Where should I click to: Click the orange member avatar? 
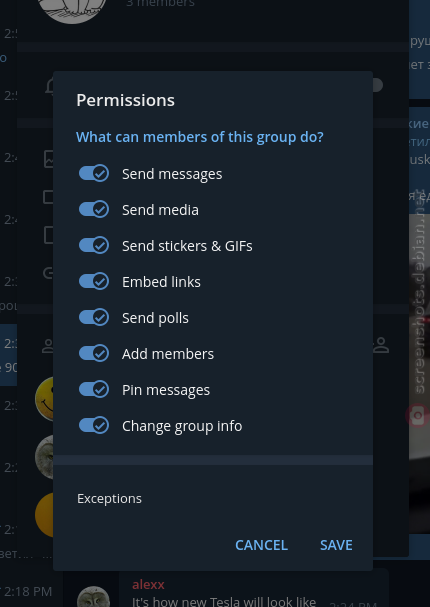pyautogui.click(x=44, y=515)
